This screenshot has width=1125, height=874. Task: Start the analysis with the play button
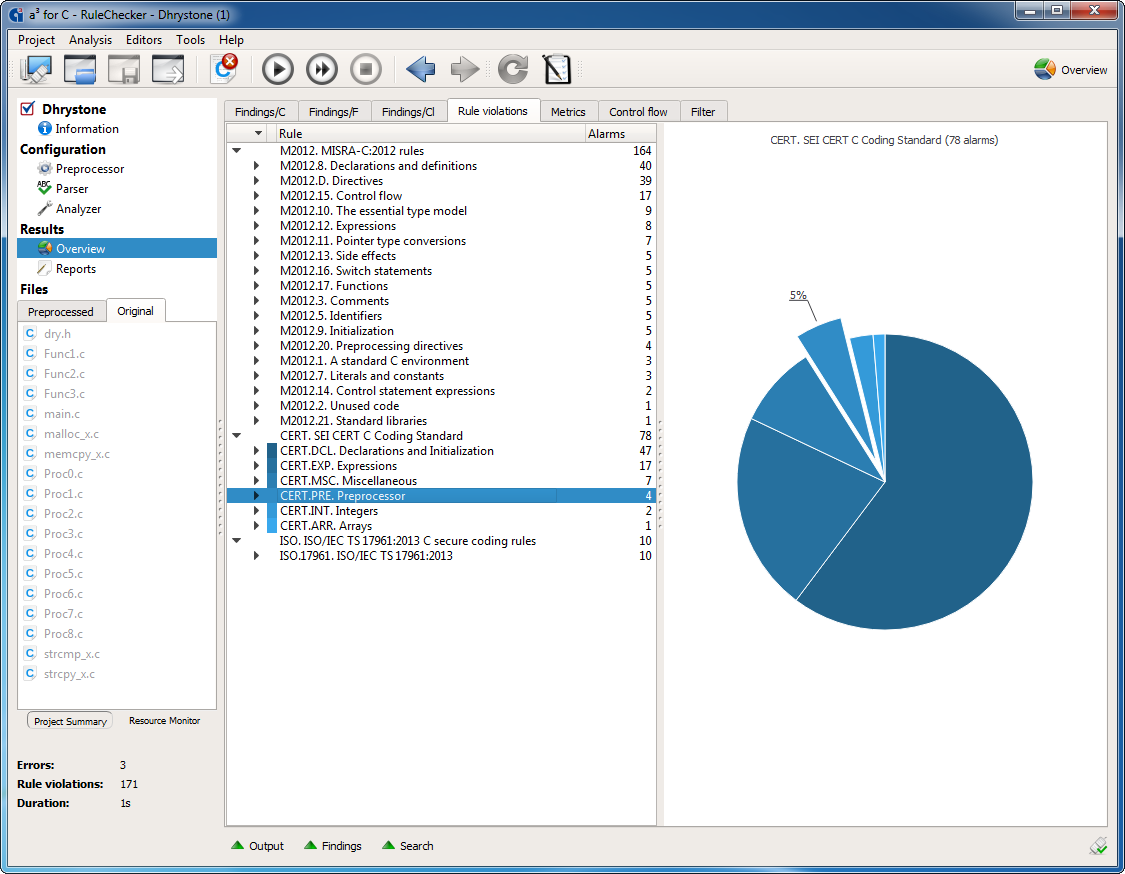point(278,70)
